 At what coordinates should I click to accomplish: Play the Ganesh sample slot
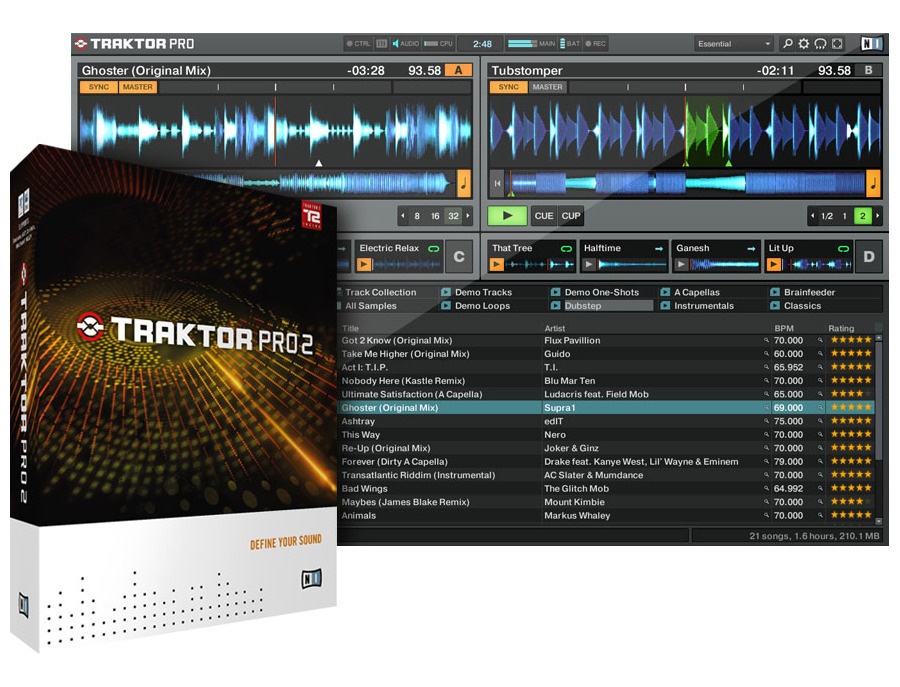tap(681, 265)
